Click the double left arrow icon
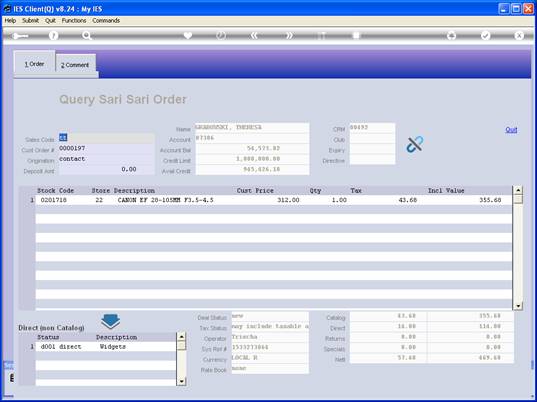This screenshot has height=402, width=537. point(254,35)
